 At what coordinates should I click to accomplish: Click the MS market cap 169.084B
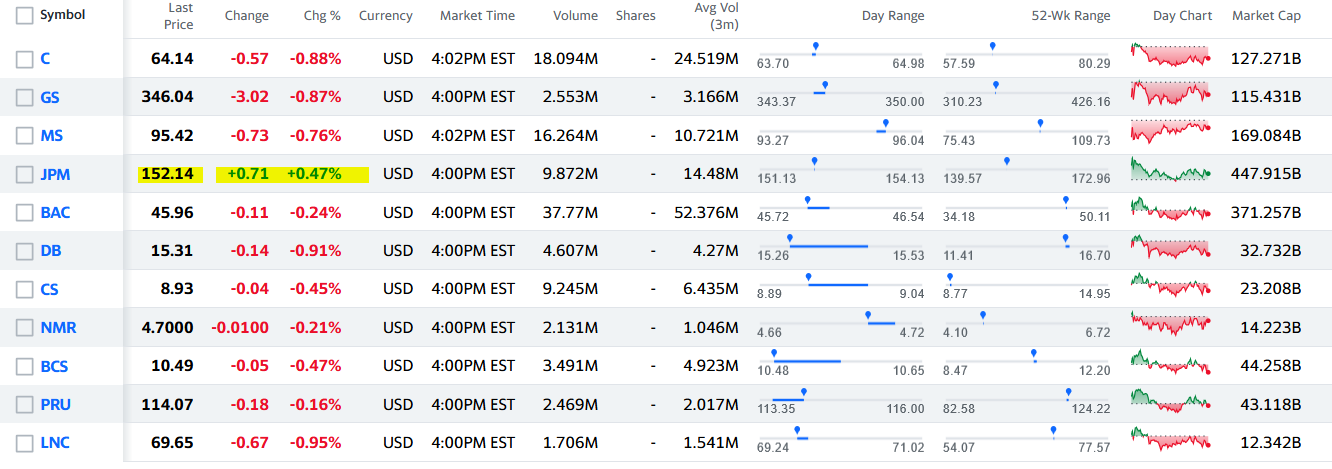point(1265,136)
